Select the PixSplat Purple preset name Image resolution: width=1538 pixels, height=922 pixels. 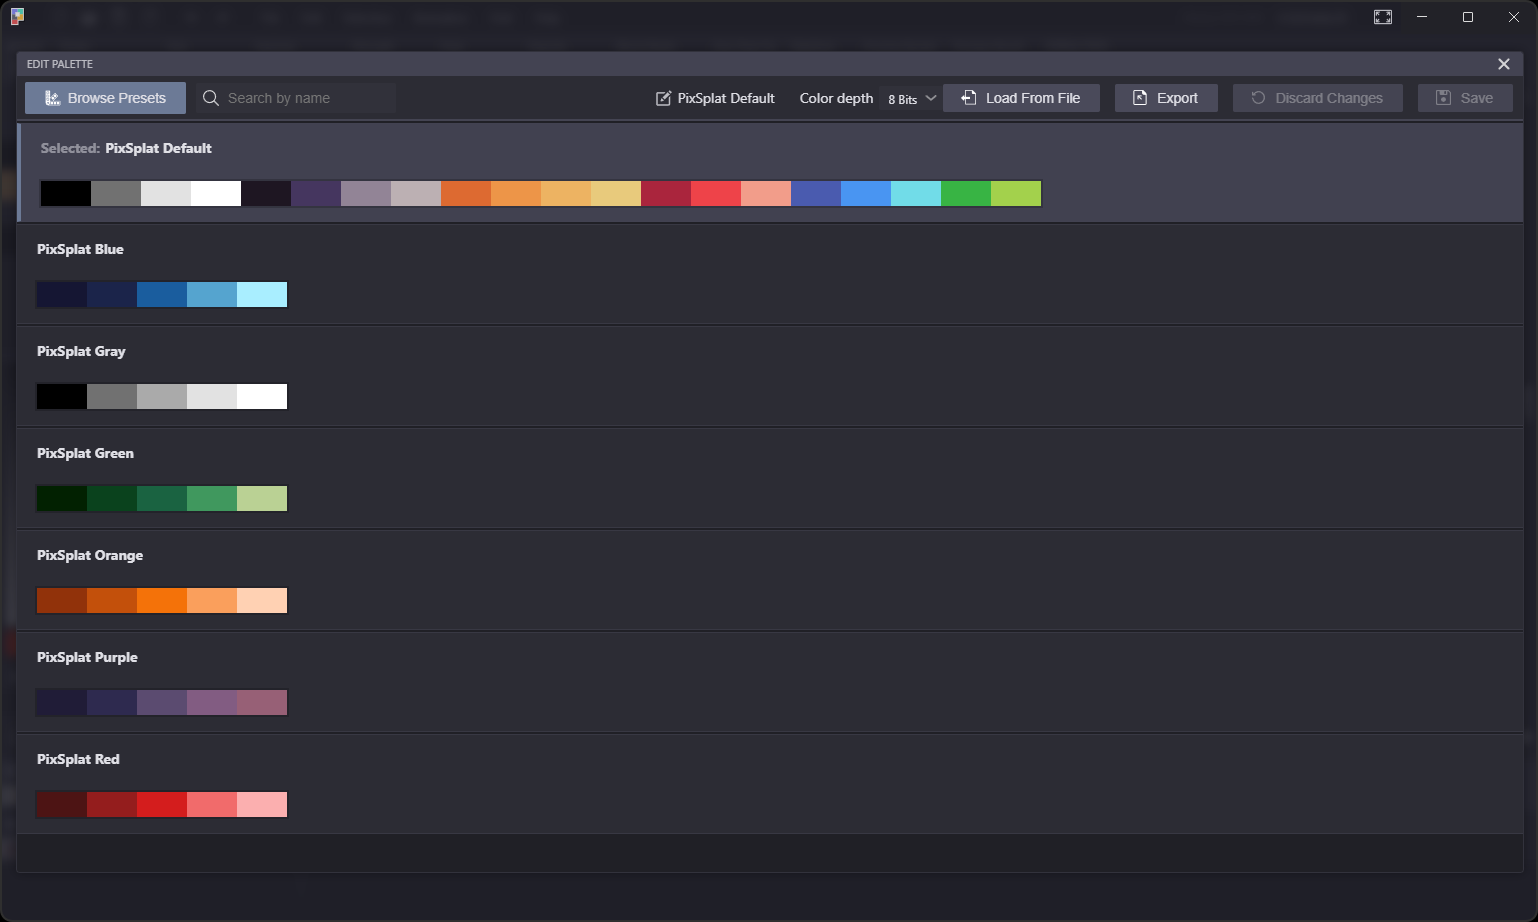(x=87, y=657)
